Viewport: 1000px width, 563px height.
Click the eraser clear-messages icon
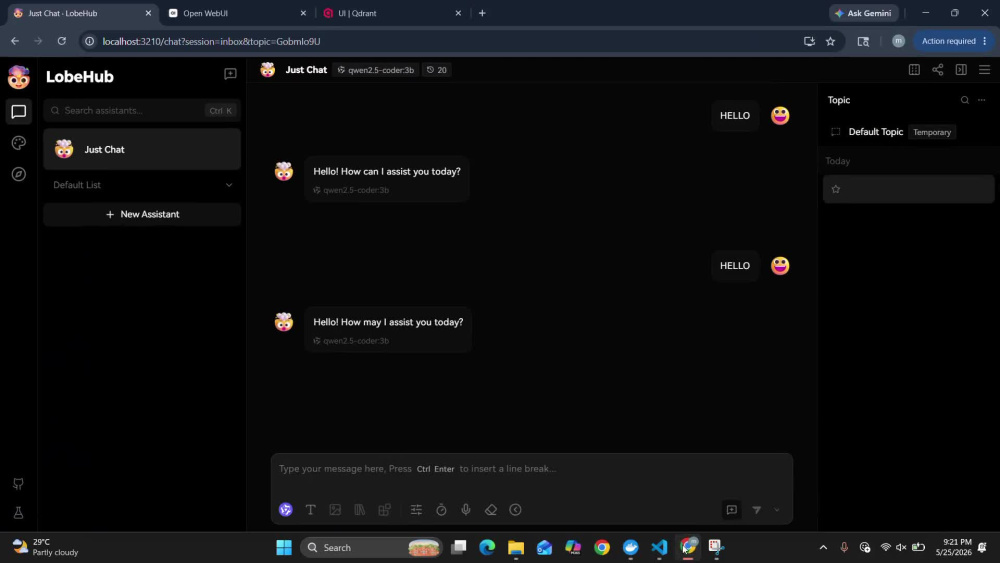pos(490,509)
